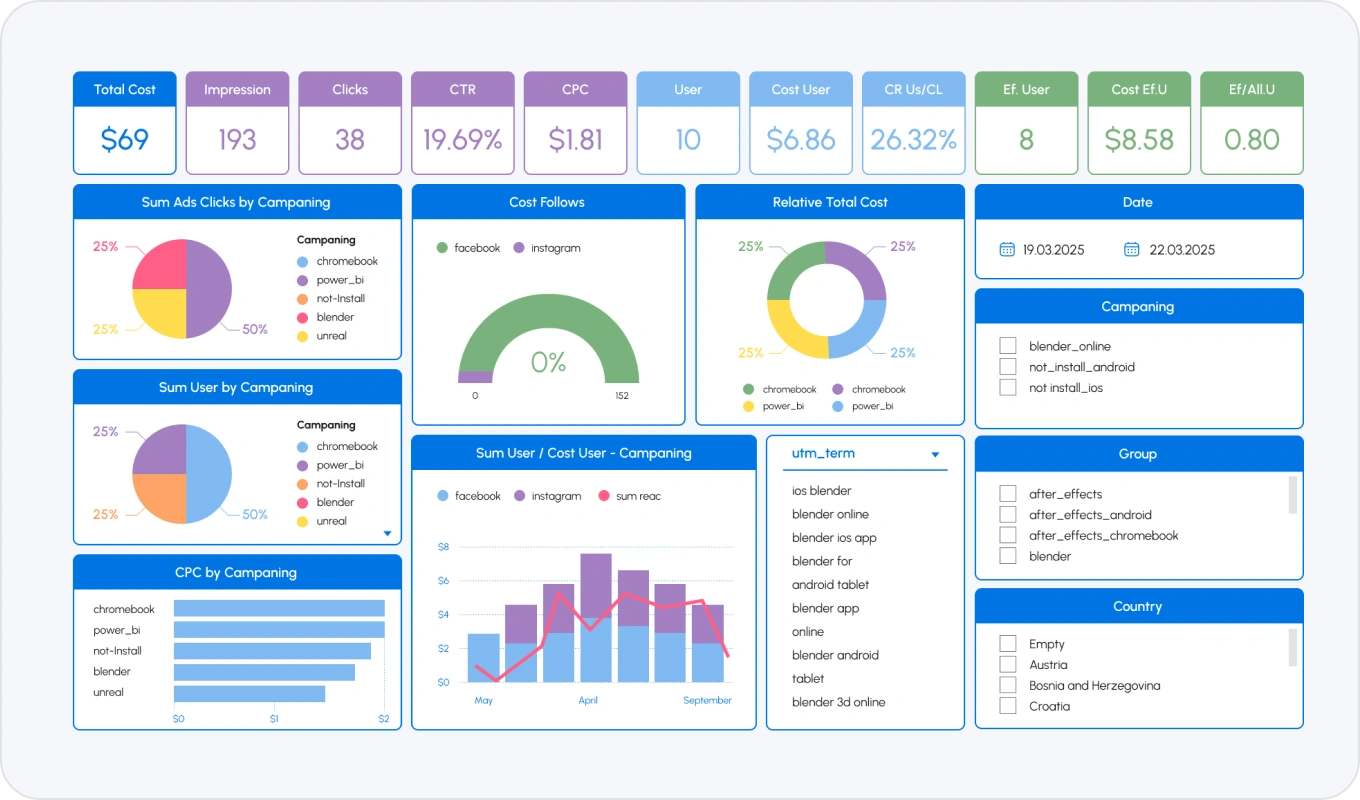Click the calendar icon beside 19.03.2025
This screenshot has width=1360, height=800.
1007,249
